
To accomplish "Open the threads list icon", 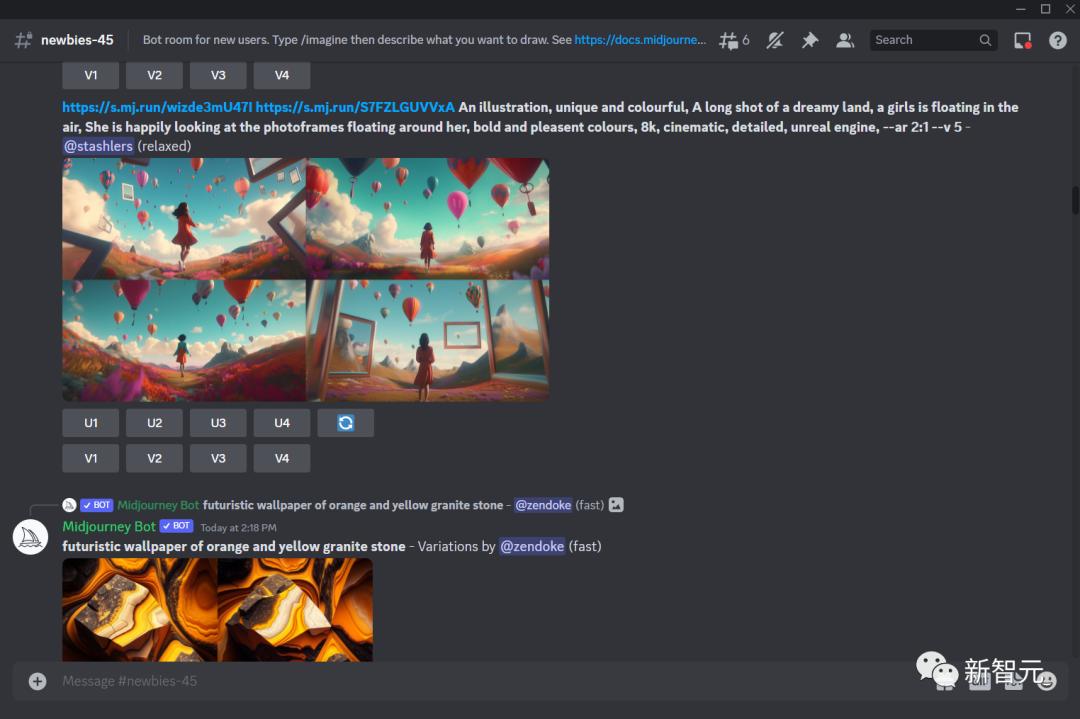I will click(x=733, y=40).
